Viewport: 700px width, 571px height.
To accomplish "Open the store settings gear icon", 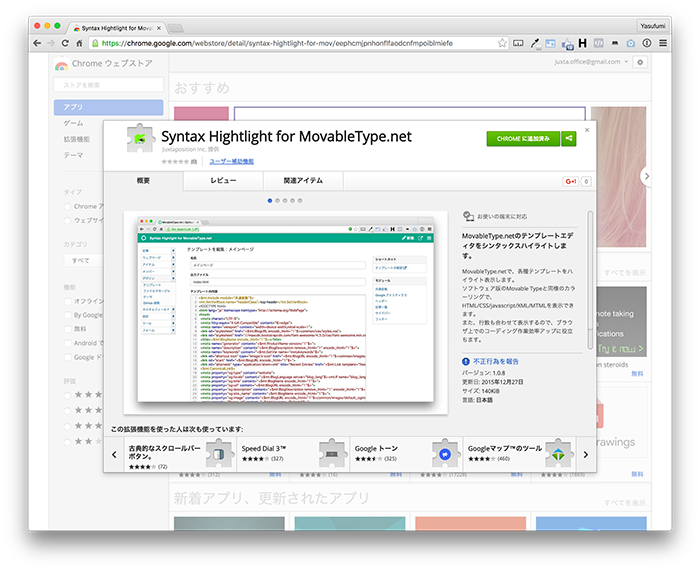I will (640, 62).
